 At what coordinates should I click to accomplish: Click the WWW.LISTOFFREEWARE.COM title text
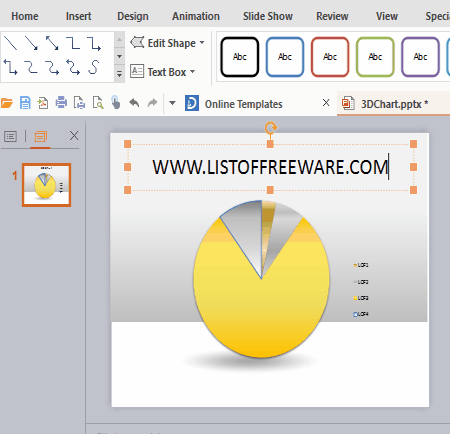pos(270,167)
